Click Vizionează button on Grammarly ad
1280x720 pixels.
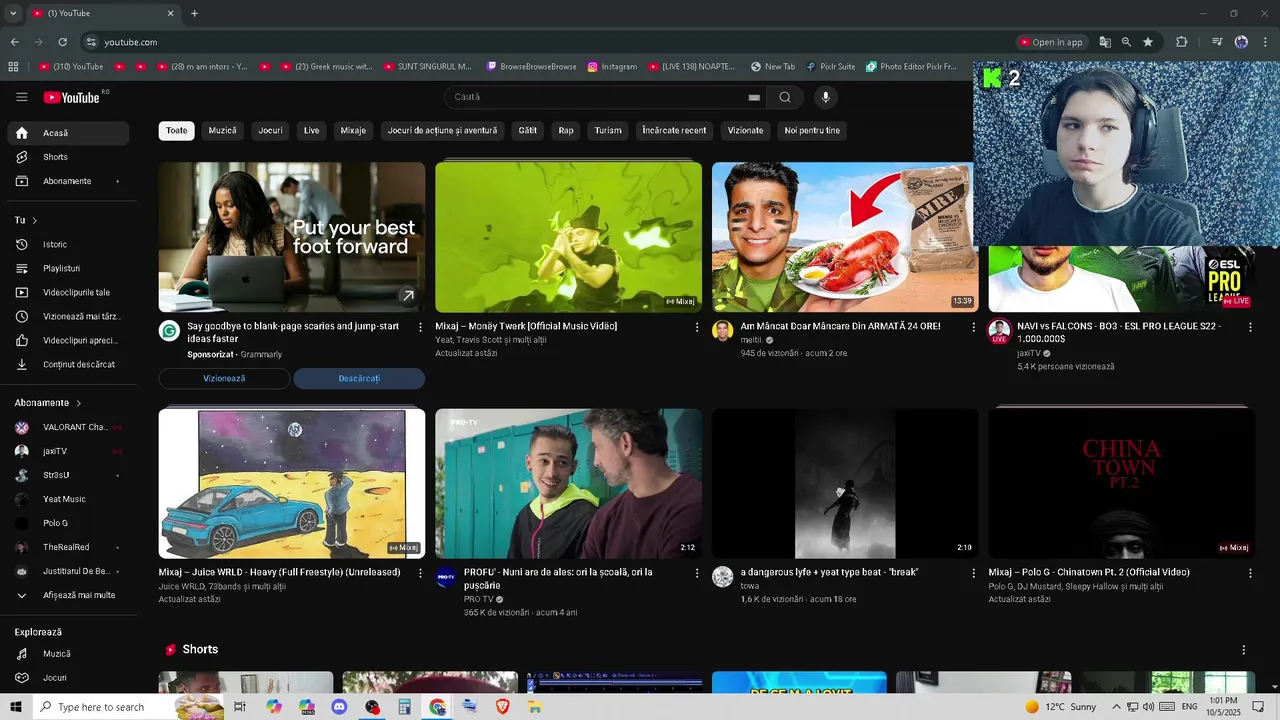(224, 379)
